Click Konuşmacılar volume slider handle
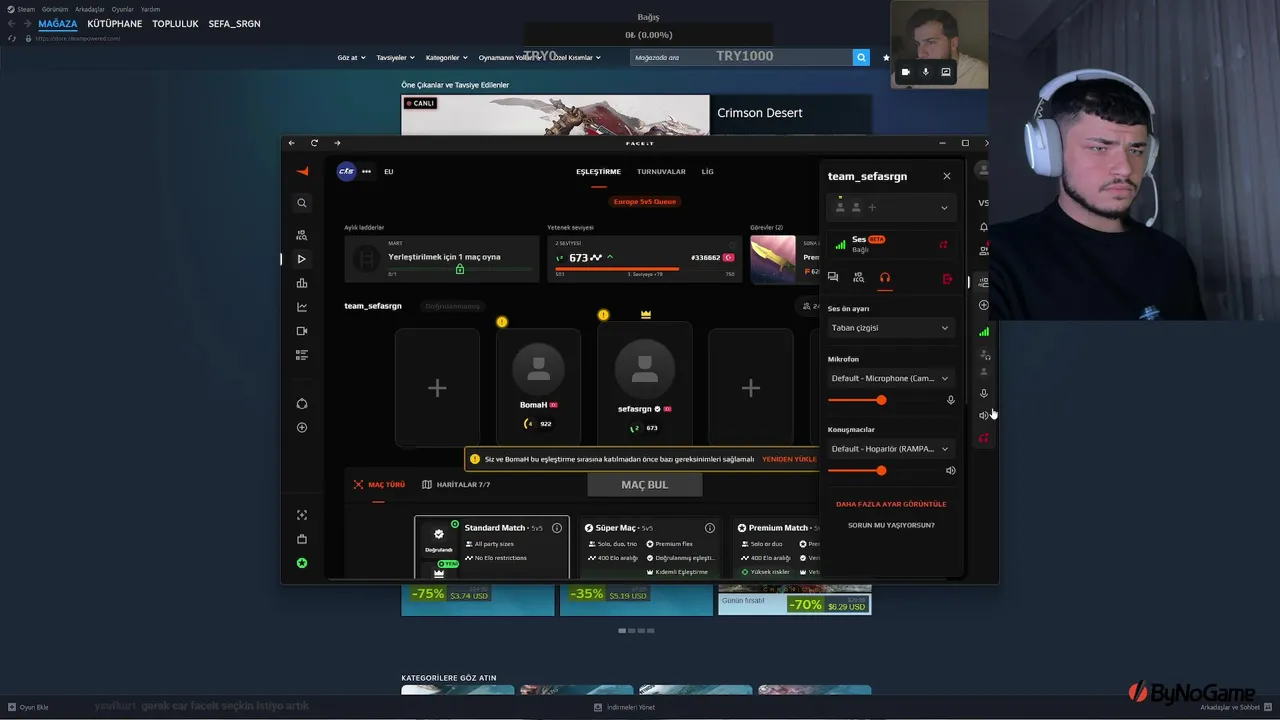The height and width of the screenshot is (720, 1280). pyautogui.click(x=881, y=470)
